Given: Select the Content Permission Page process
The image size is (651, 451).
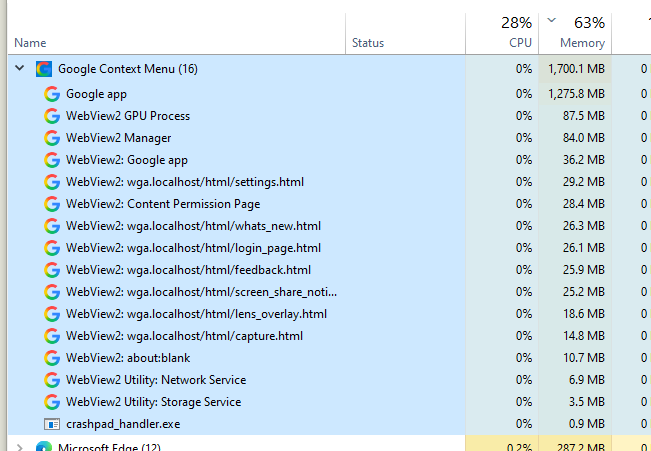Looking at the screenshot, I should [236, 204].
